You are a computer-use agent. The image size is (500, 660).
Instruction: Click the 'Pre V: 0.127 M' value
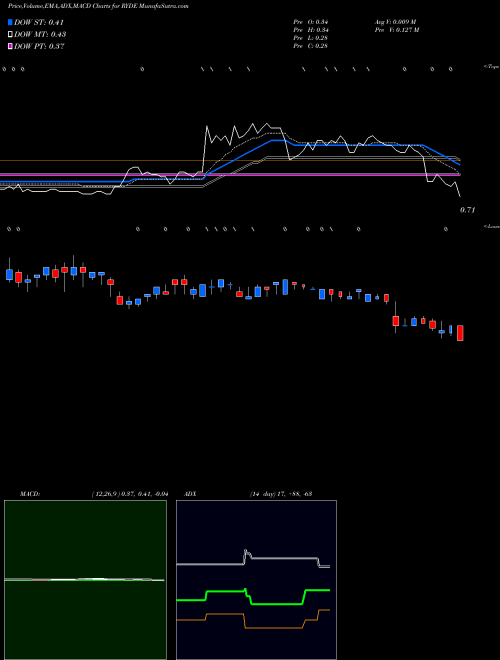[397, 30]
